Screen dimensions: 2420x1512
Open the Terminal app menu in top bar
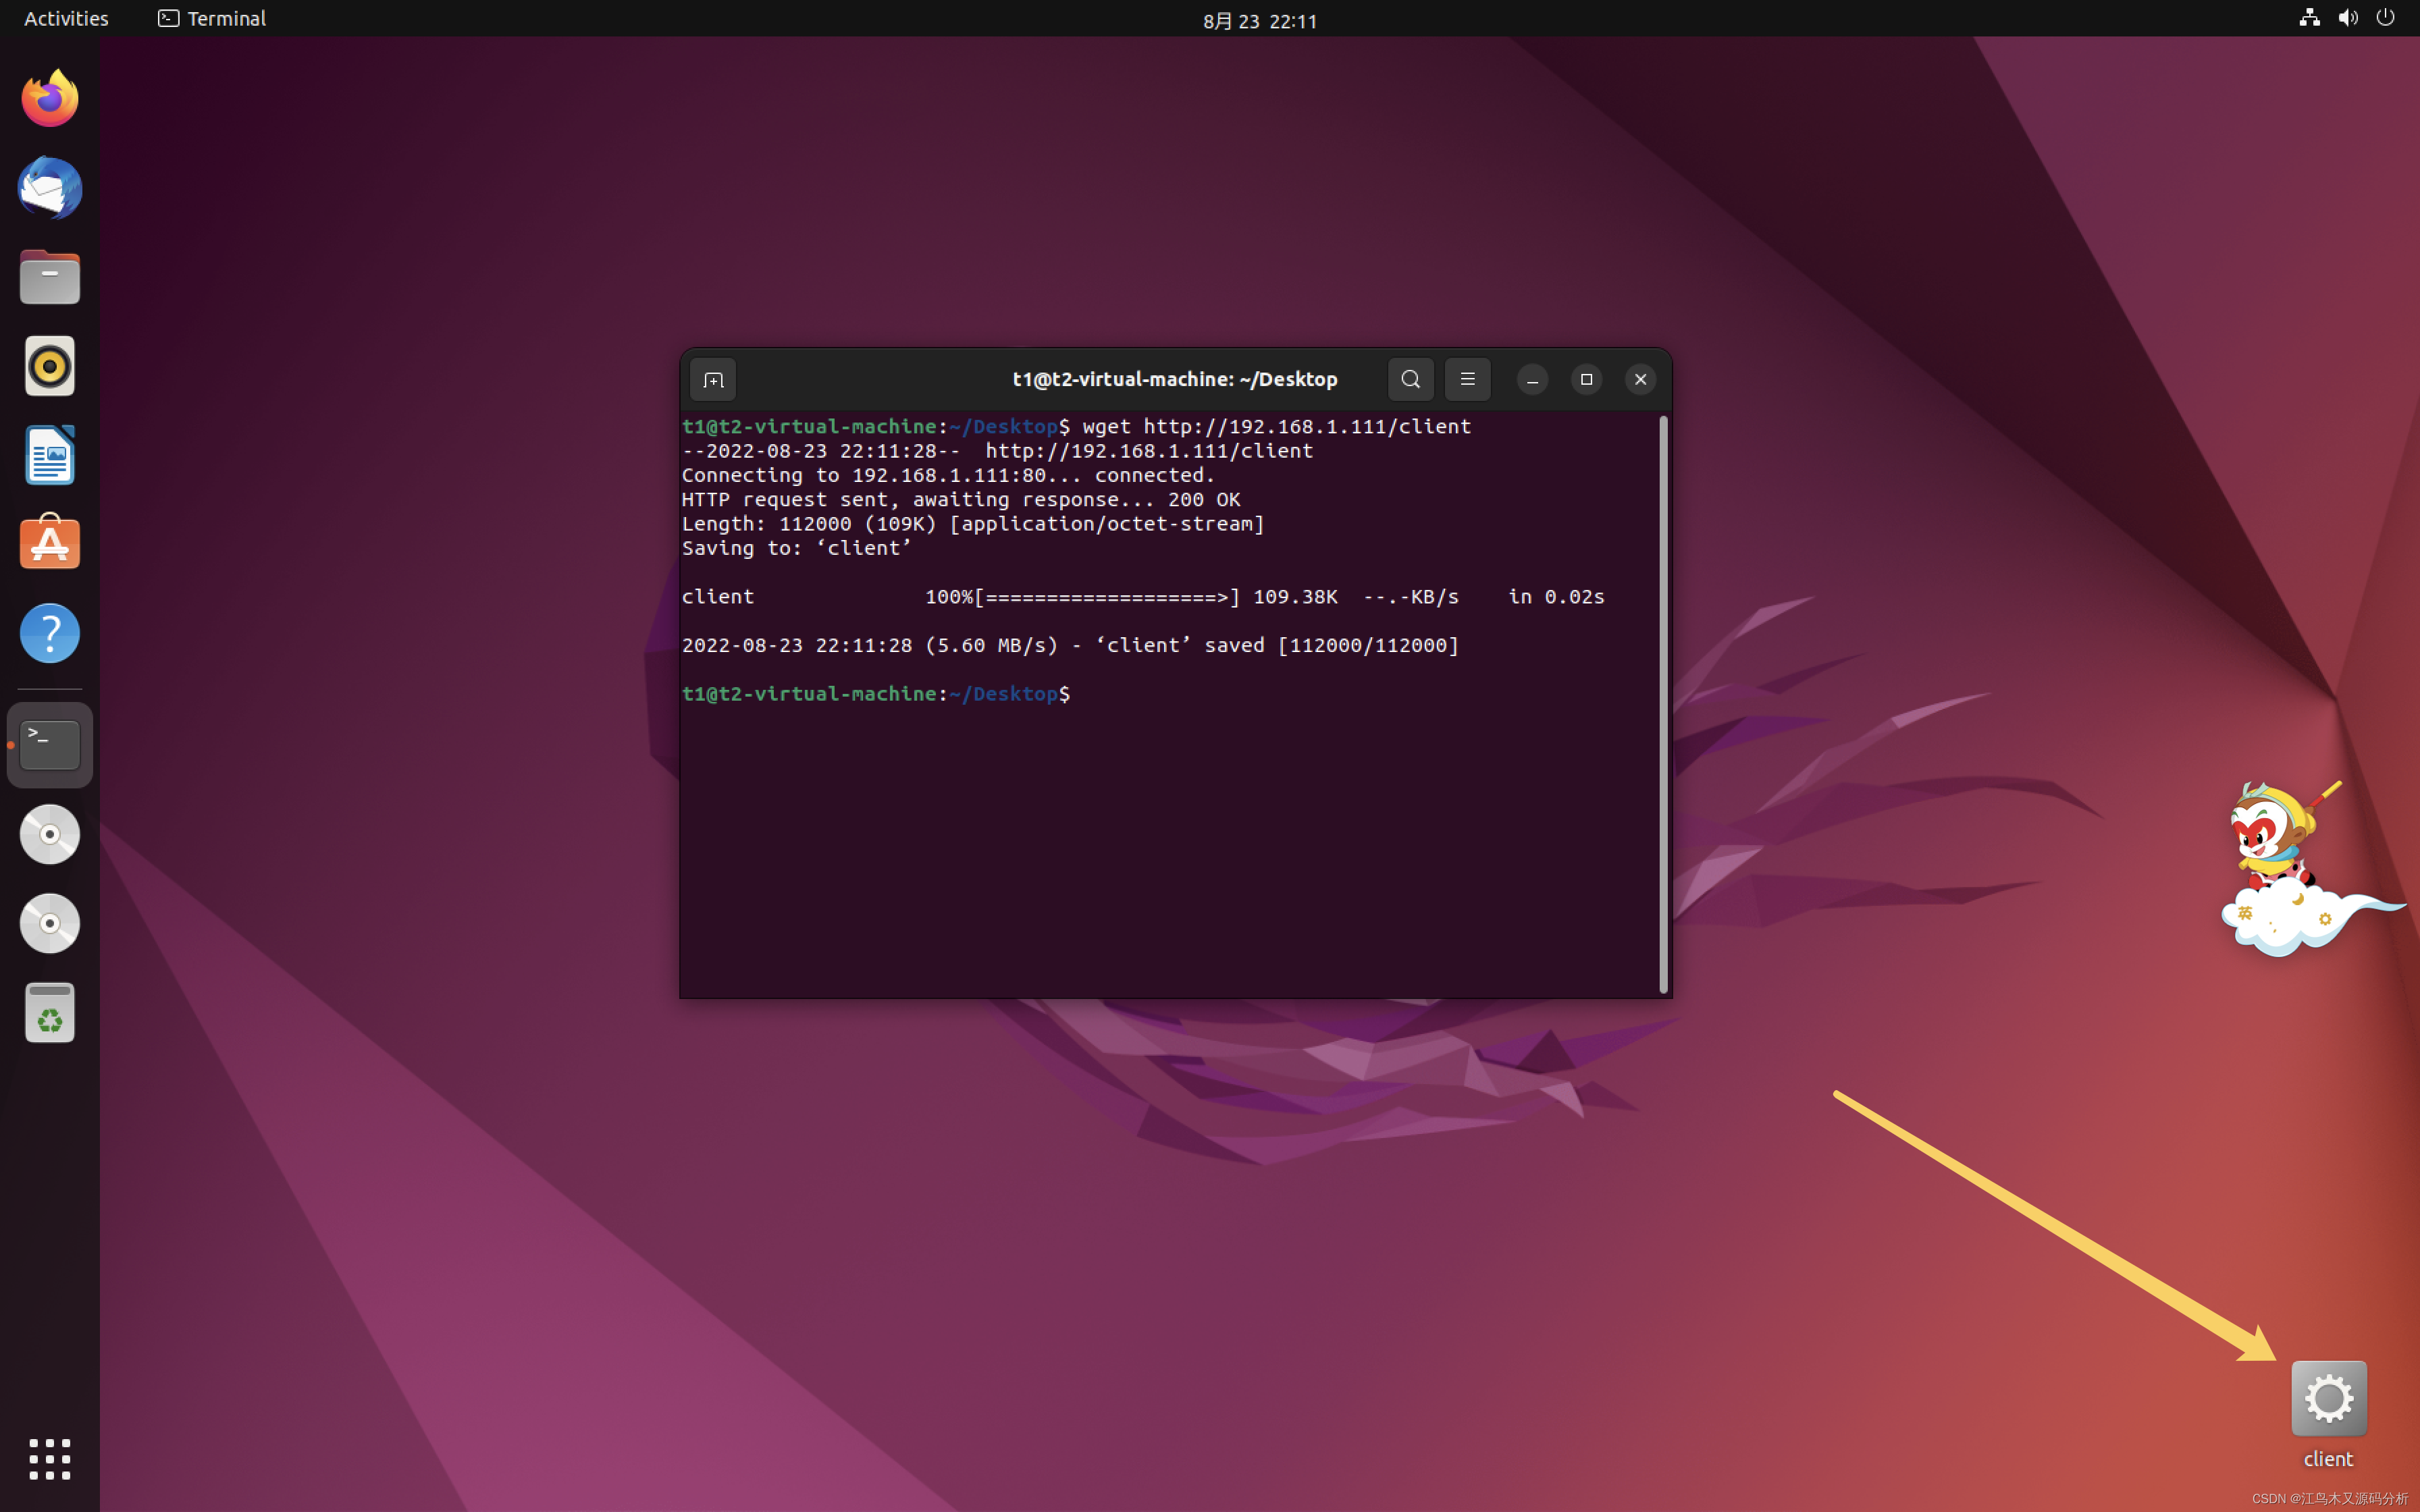click(212, 18)
